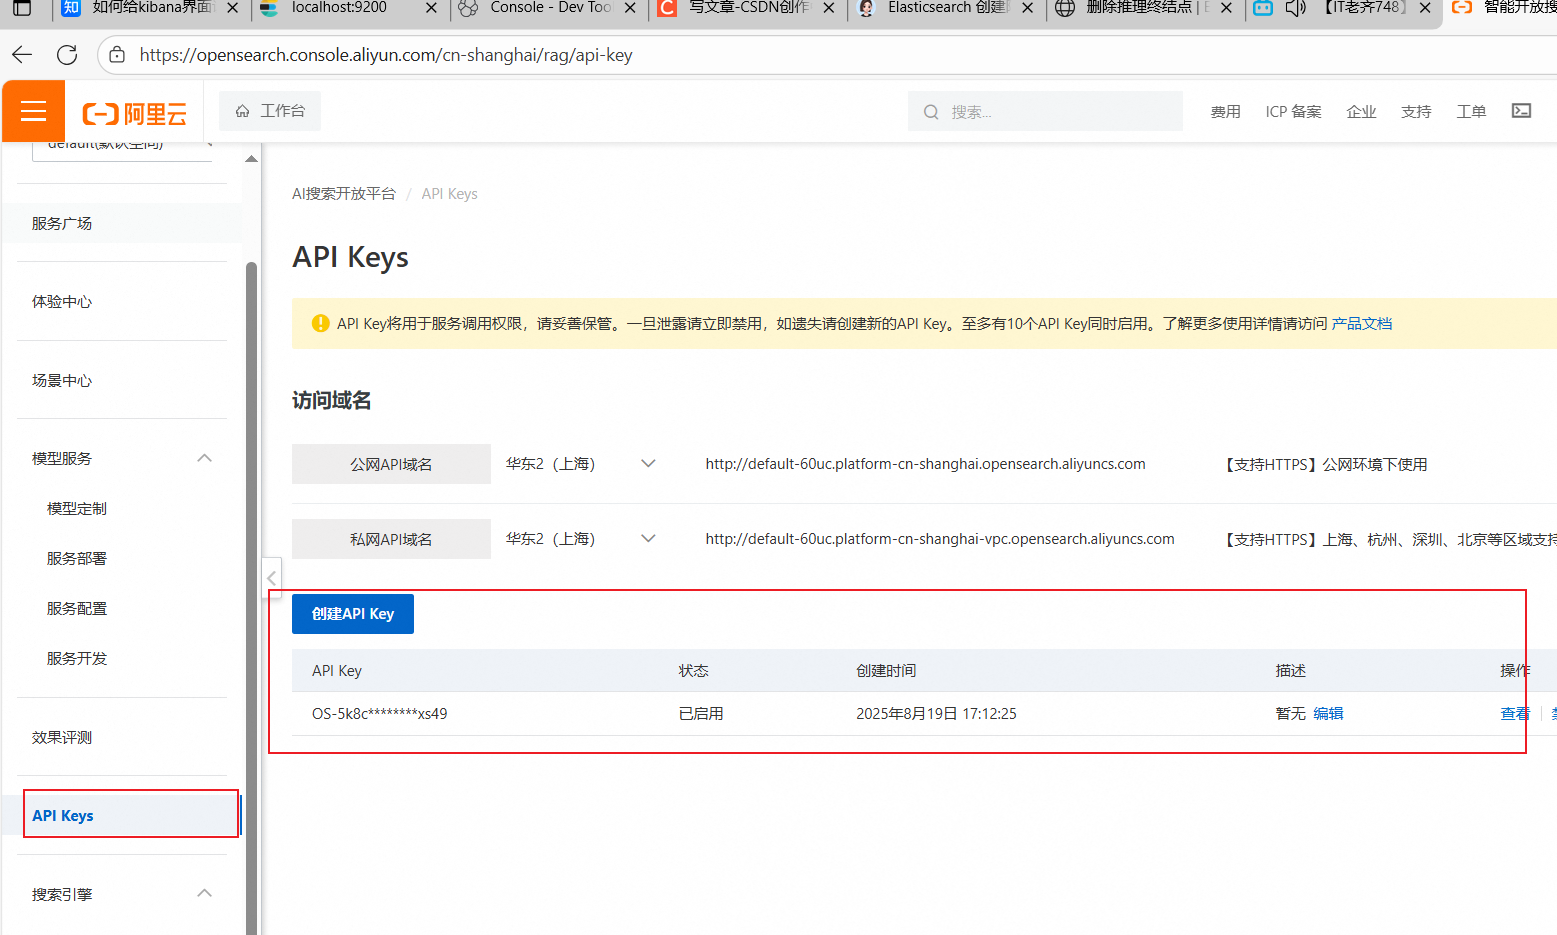
Task: Click the Aliyun logo
Action: pyautogui.click(x=135, y=114)
